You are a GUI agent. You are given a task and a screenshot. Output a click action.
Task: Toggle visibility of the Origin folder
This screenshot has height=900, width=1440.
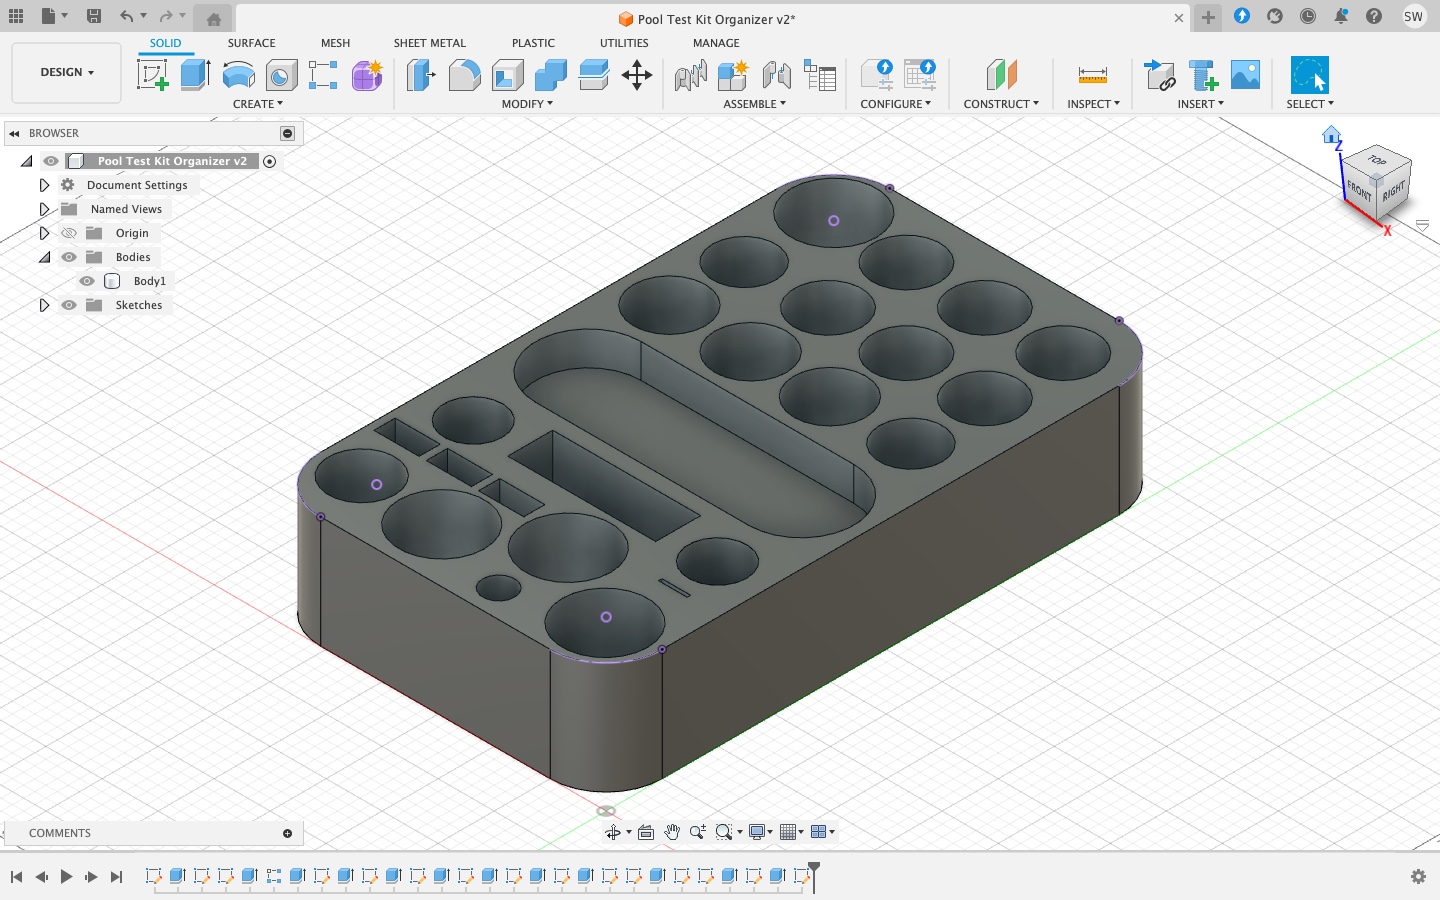tap(69, 233)
